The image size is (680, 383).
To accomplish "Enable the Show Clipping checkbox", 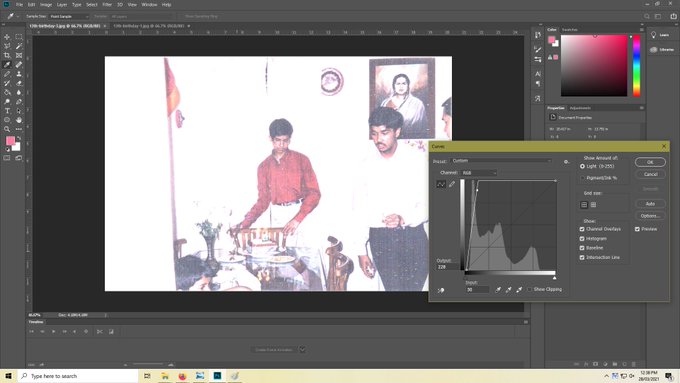I will pos(530,289).
